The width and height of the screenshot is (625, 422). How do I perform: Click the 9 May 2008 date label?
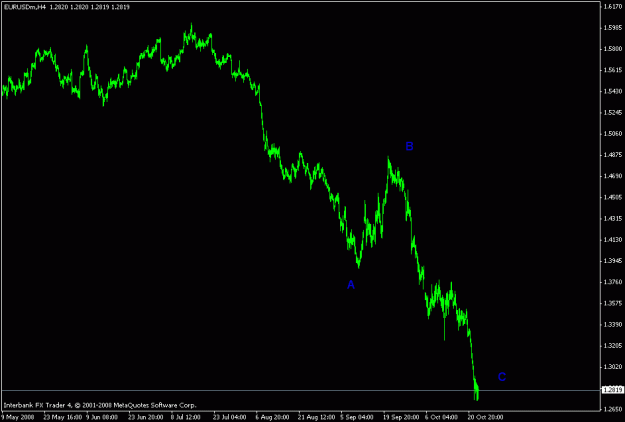[x=18, y=417]
